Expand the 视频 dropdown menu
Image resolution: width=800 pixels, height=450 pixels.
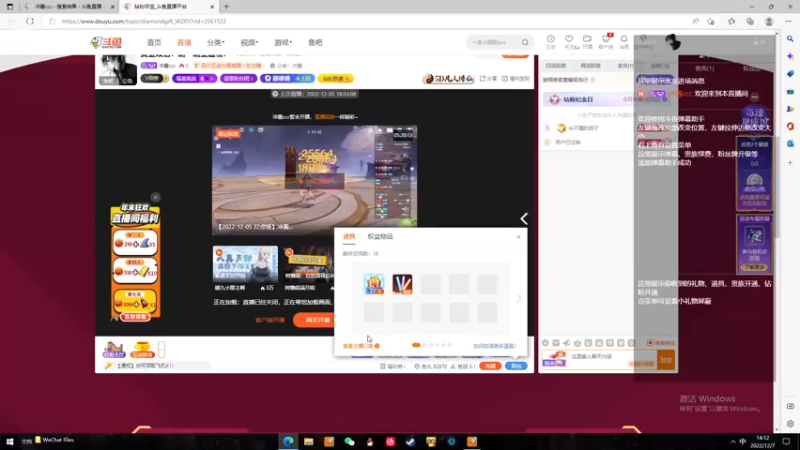249,42
